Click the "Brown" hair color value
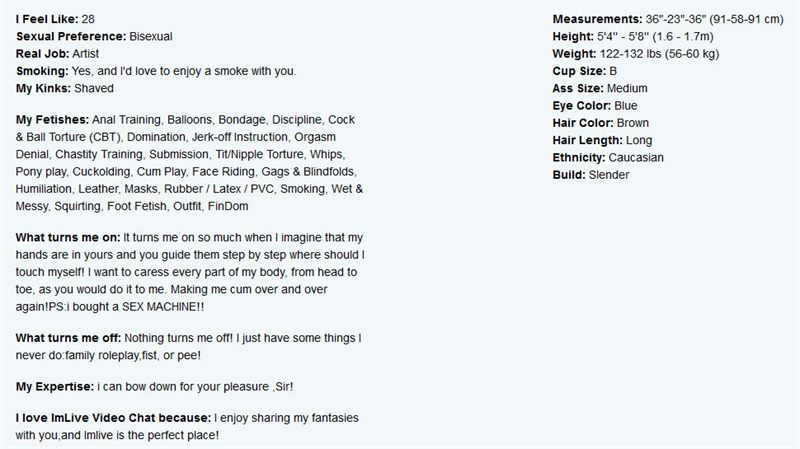The image size is (800, 449). point(633,123)
